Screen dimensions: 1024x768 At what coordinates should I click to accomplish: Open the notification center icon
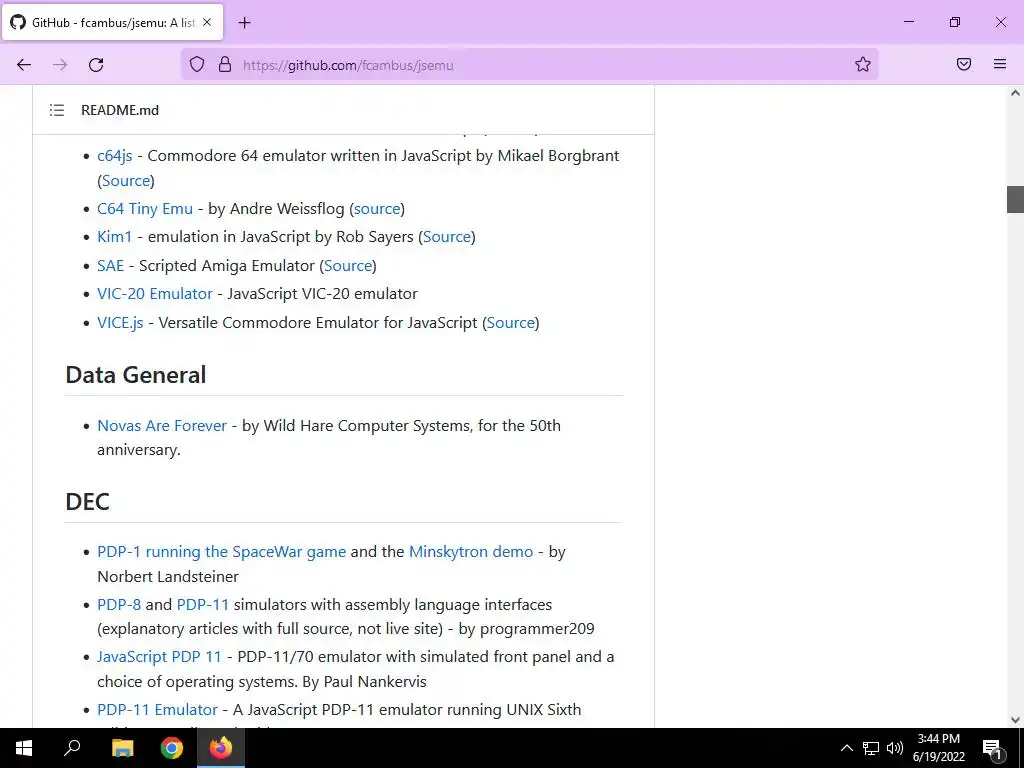992,748
